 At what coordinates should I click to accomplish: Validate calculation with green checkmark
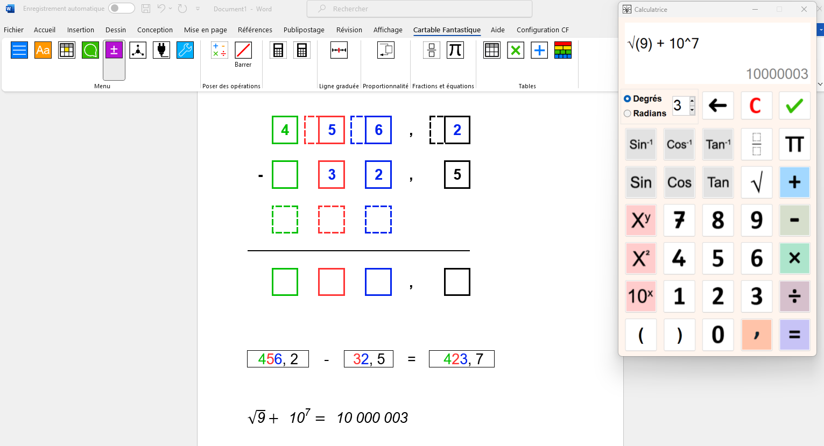(794, 106)
